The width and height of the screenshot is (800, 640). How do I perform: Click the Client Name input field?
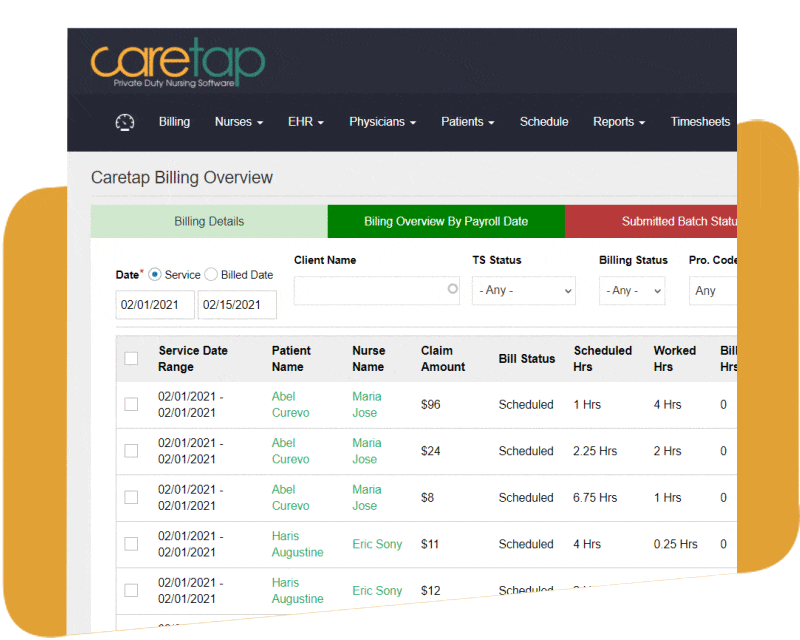point(370,291)
